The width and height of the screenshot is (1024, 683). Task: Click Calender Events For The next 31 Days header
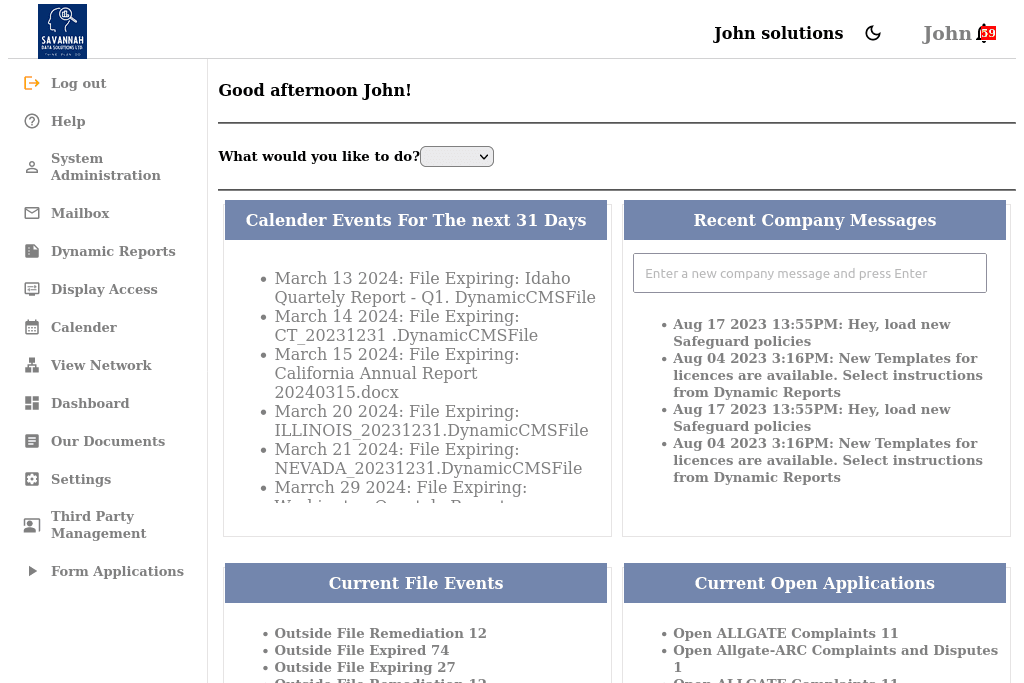point(416,220)
